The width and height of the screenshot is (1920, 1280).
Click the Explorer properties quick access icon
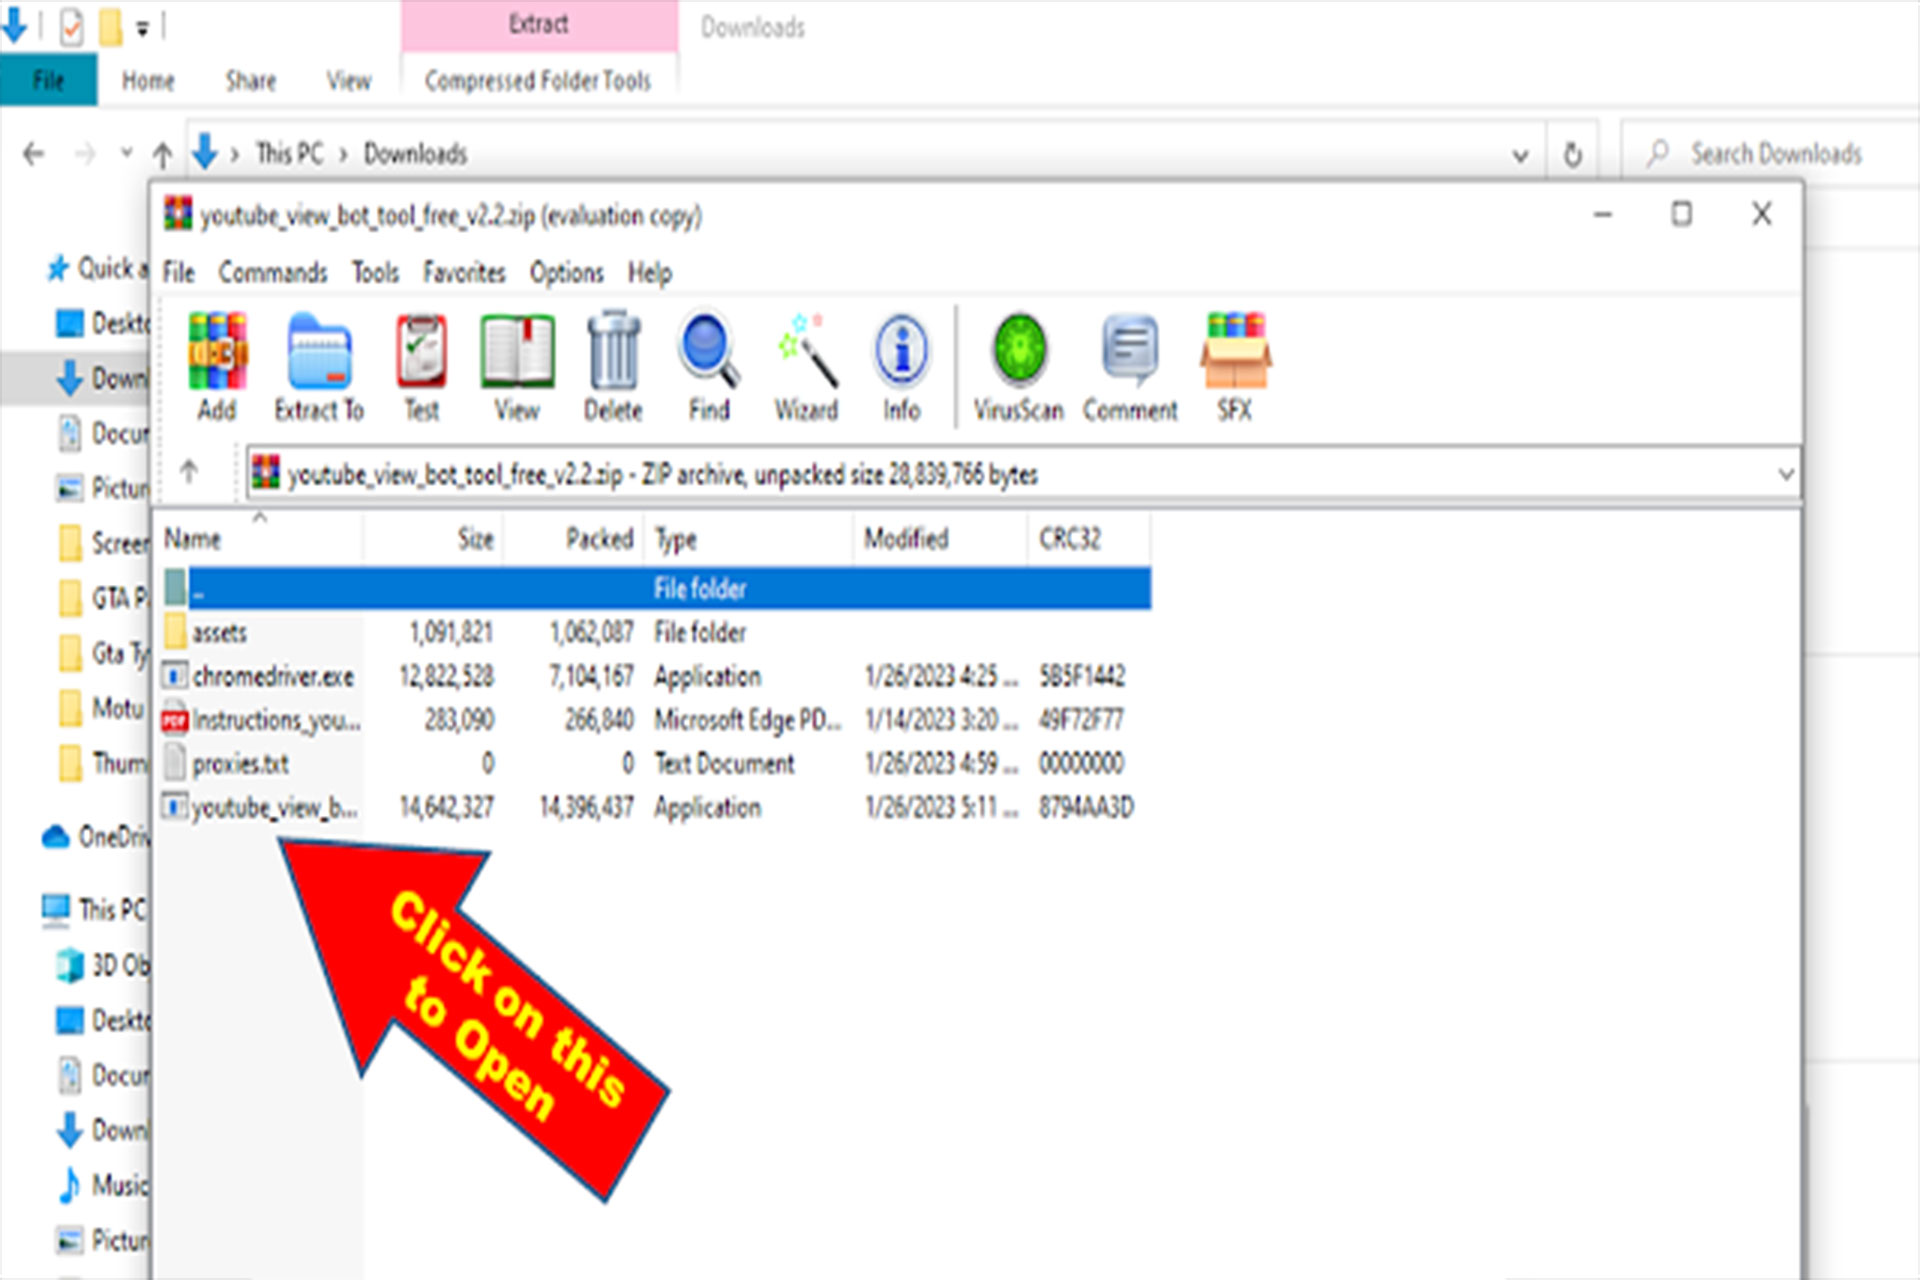(71, 27)
